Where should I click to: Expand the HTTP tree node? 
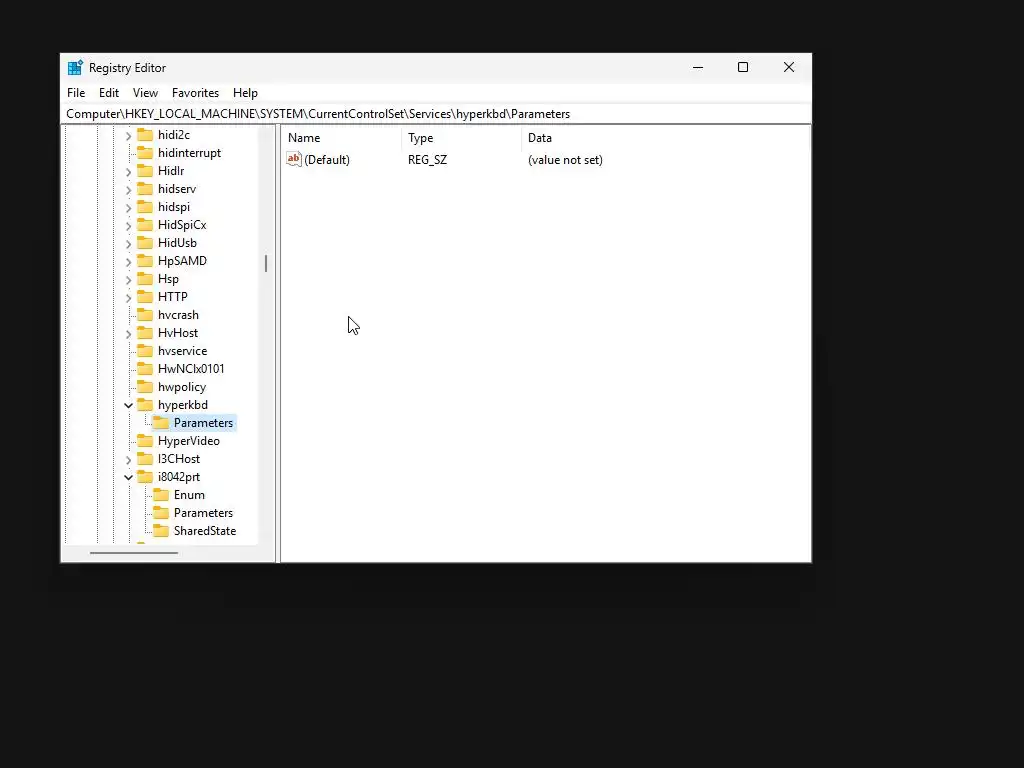(x=129, y=298)
